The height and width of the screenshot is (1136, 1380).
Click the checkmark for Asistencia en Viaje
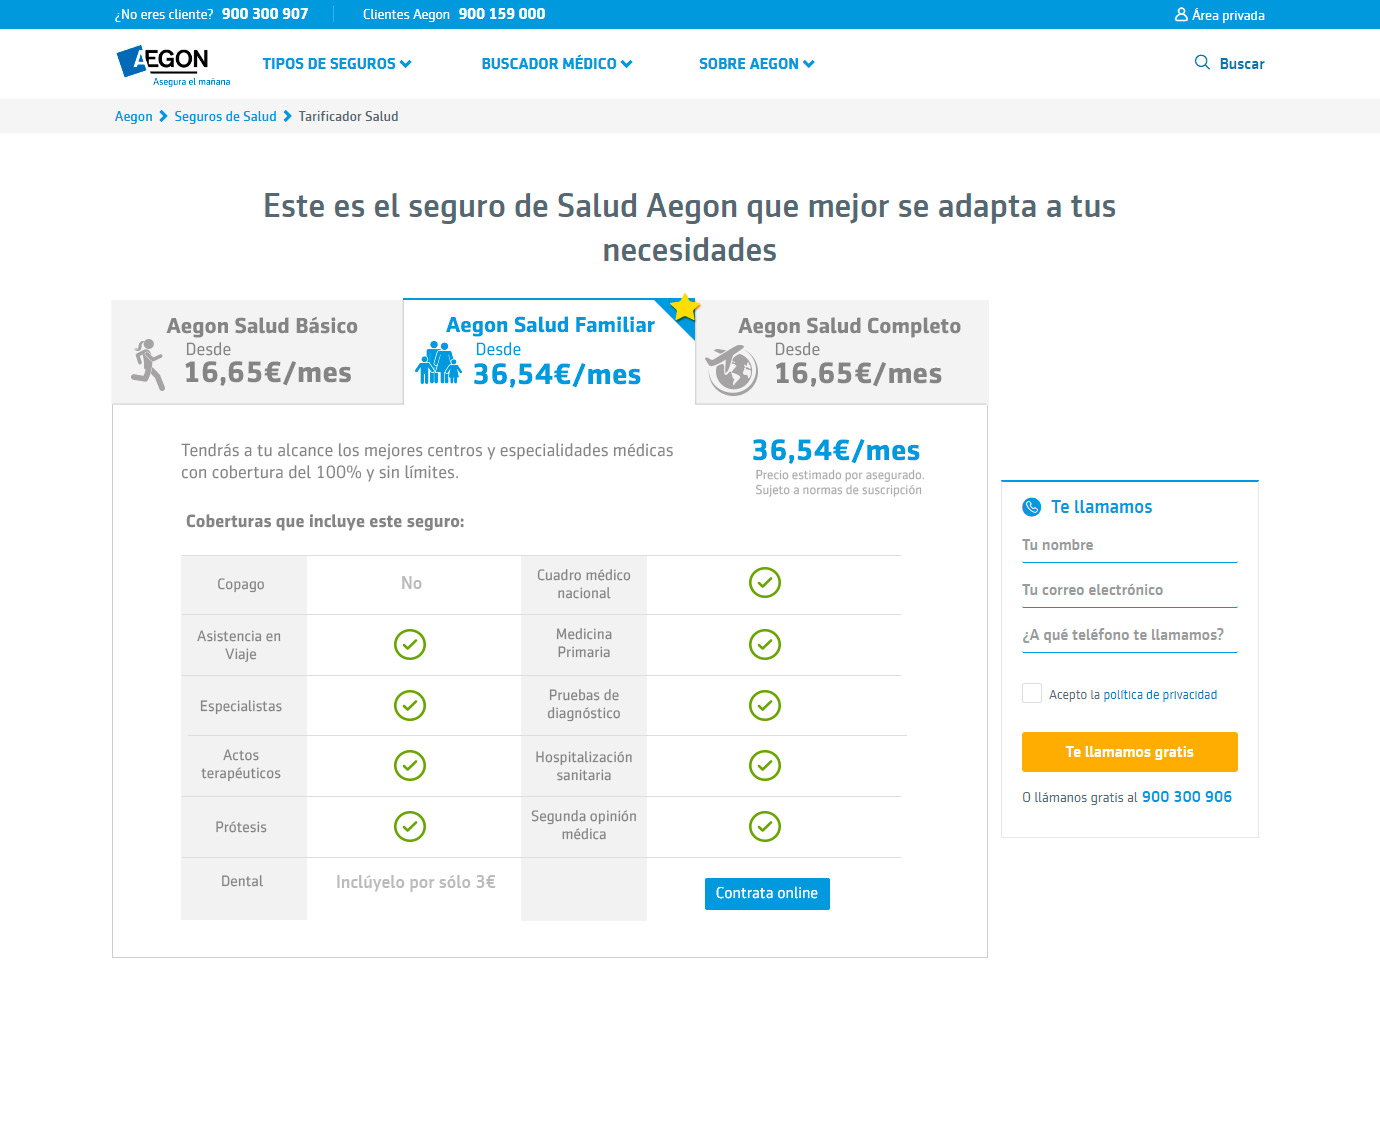click(x=410, y=644)
